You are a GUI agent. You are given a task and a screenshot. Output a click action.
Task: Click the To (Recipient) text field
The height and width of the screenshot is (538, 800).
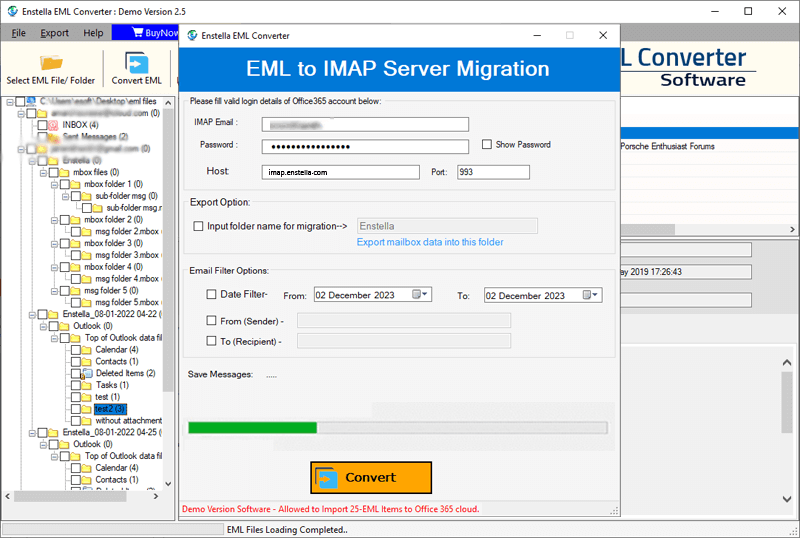(x=404, y=340)
